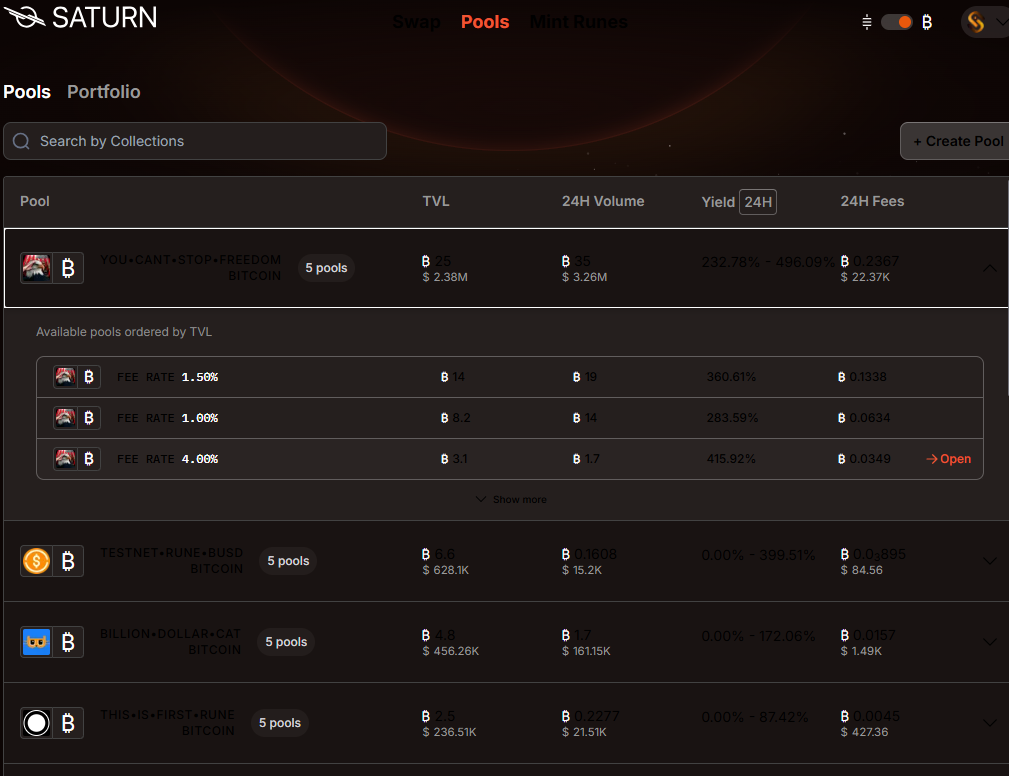The width and height of the screenshot is (1009, 776).
Task: Click the TESTNET•RUNE•BUSD BITCOIN pool name
Action: pos(172,561)
